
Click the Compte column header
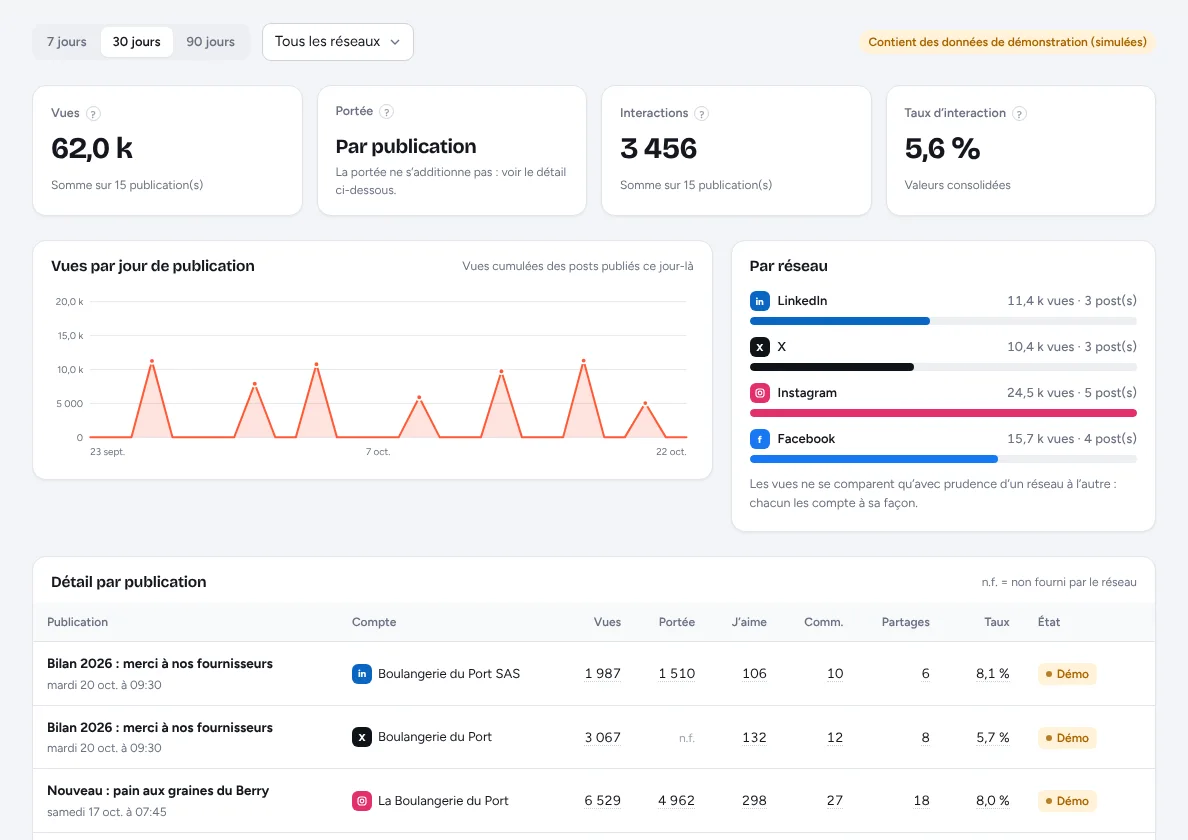[374, 622]
